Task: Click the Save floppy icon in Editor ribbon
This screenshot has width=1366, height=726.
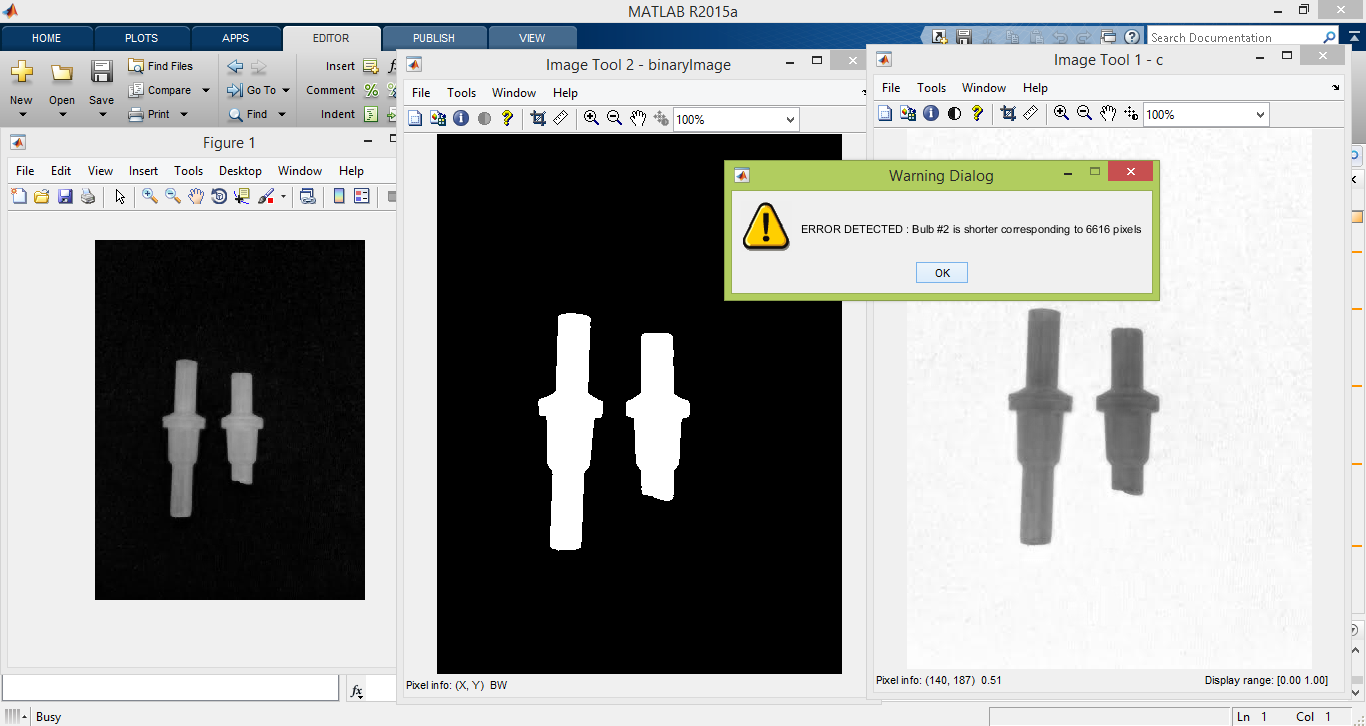Action: (101, 72)
